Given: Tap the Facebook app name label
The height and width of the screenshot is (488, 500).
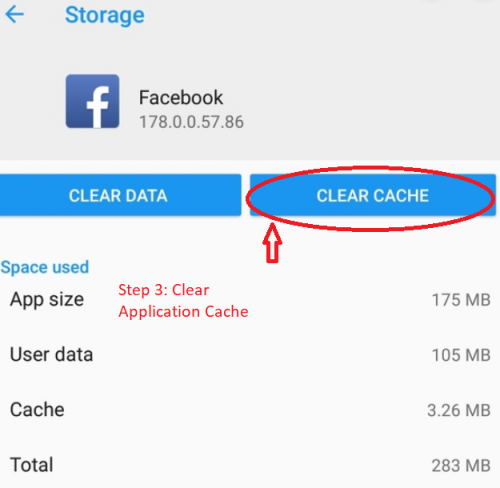Looking at the screenshot, I should coord(181,98).
